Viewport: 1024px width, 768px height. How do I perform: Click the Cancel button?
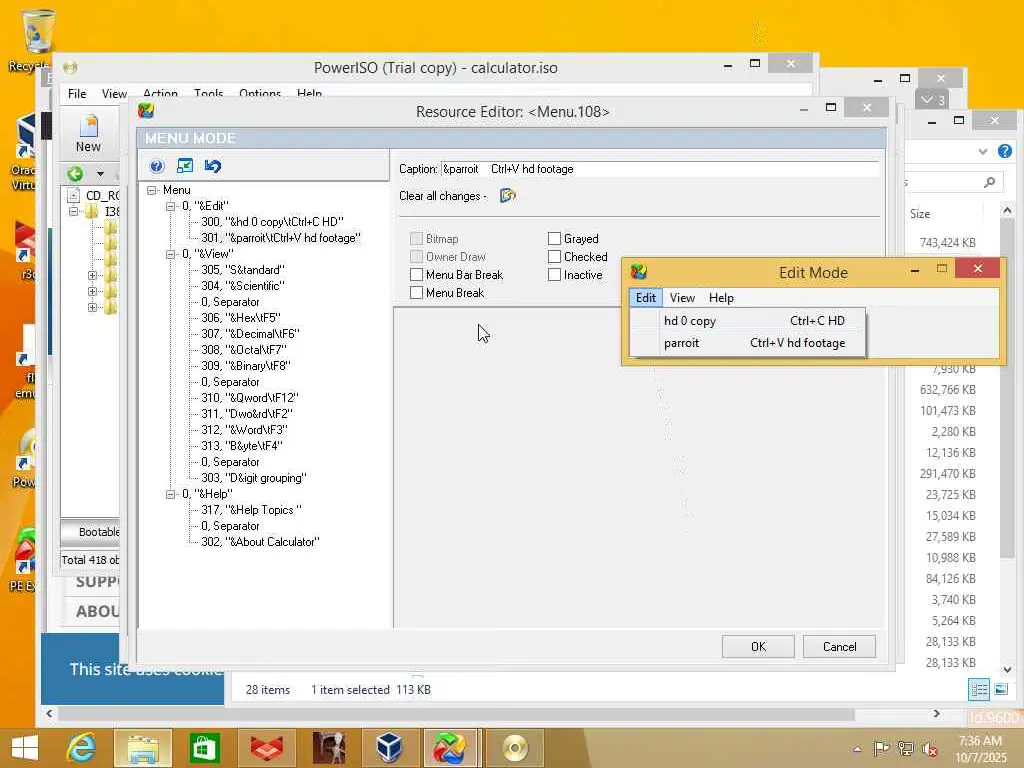[x=839, y=647]
